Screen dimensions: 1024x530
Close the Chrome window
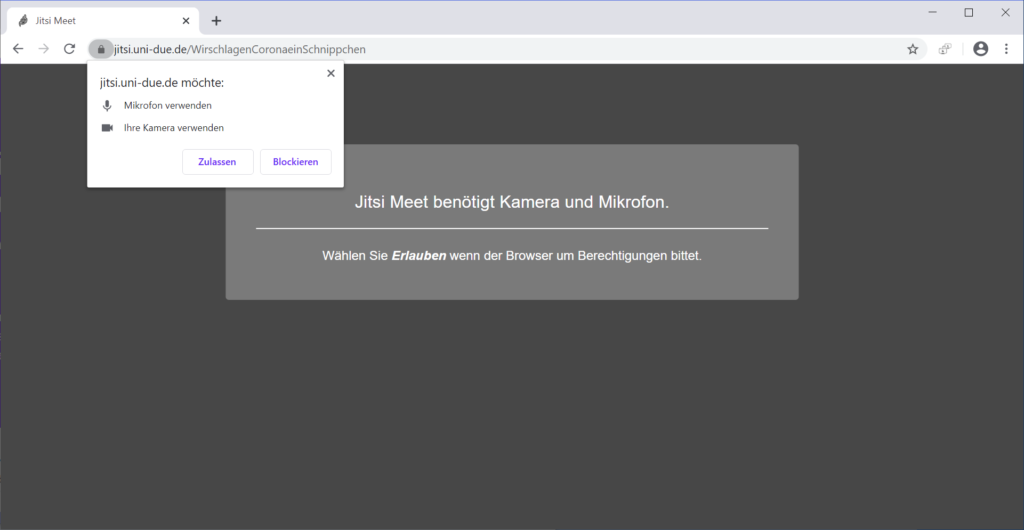point(1005,12)
